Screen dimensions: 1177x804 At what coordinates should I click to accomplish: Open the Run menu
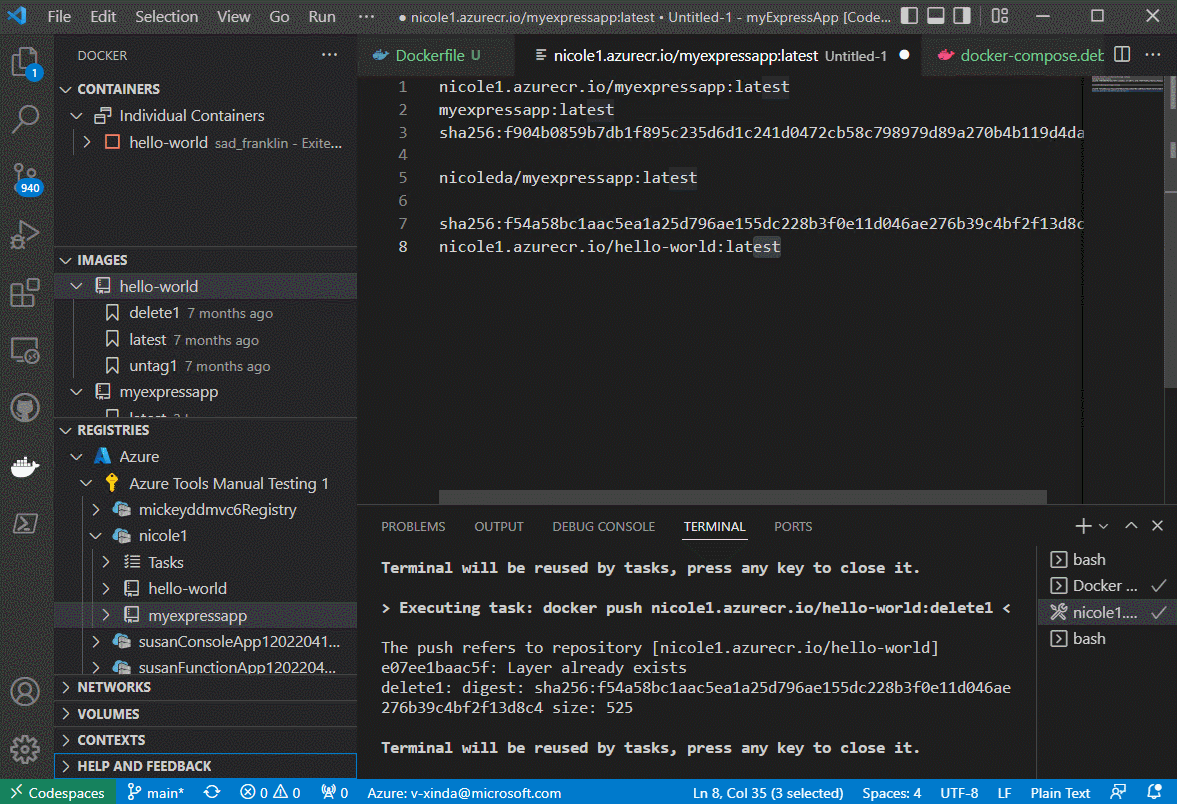pos(322,17)
